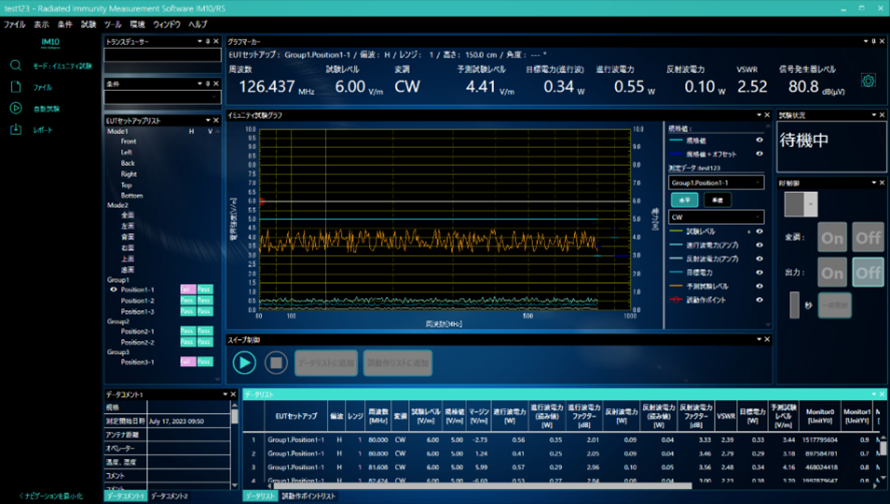The height and width of the screenshot is (504, 890).
Task: Open marker settings gear icon
Action: [x=868, y=81]
